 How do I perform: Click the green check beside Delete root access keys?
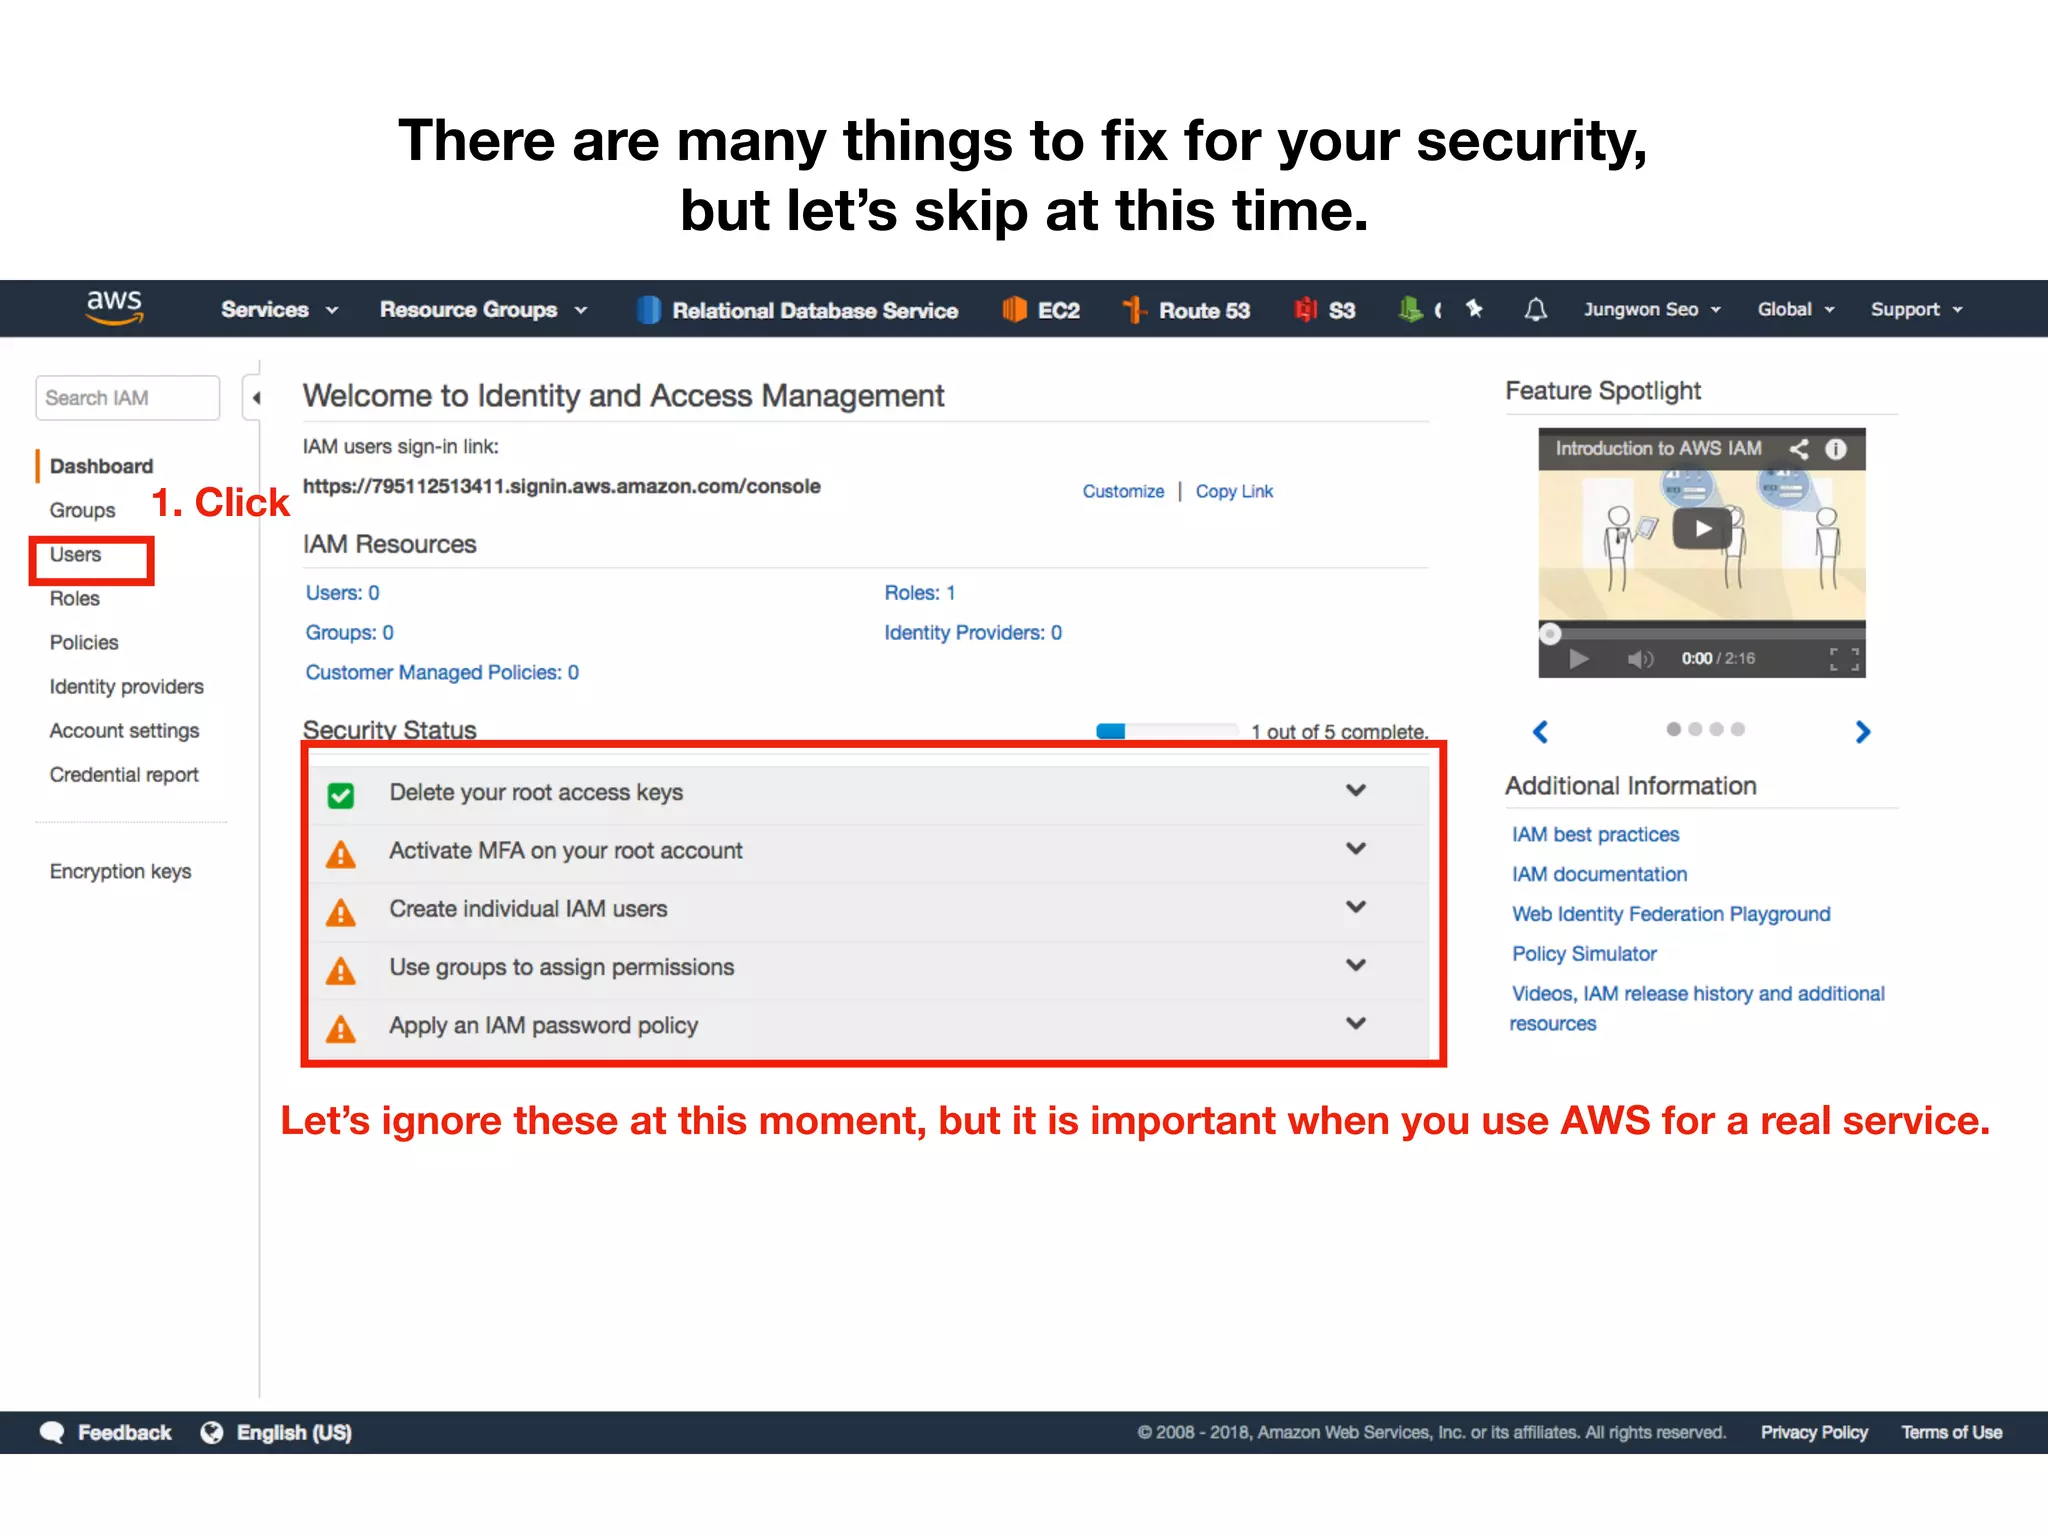point(341,795)
